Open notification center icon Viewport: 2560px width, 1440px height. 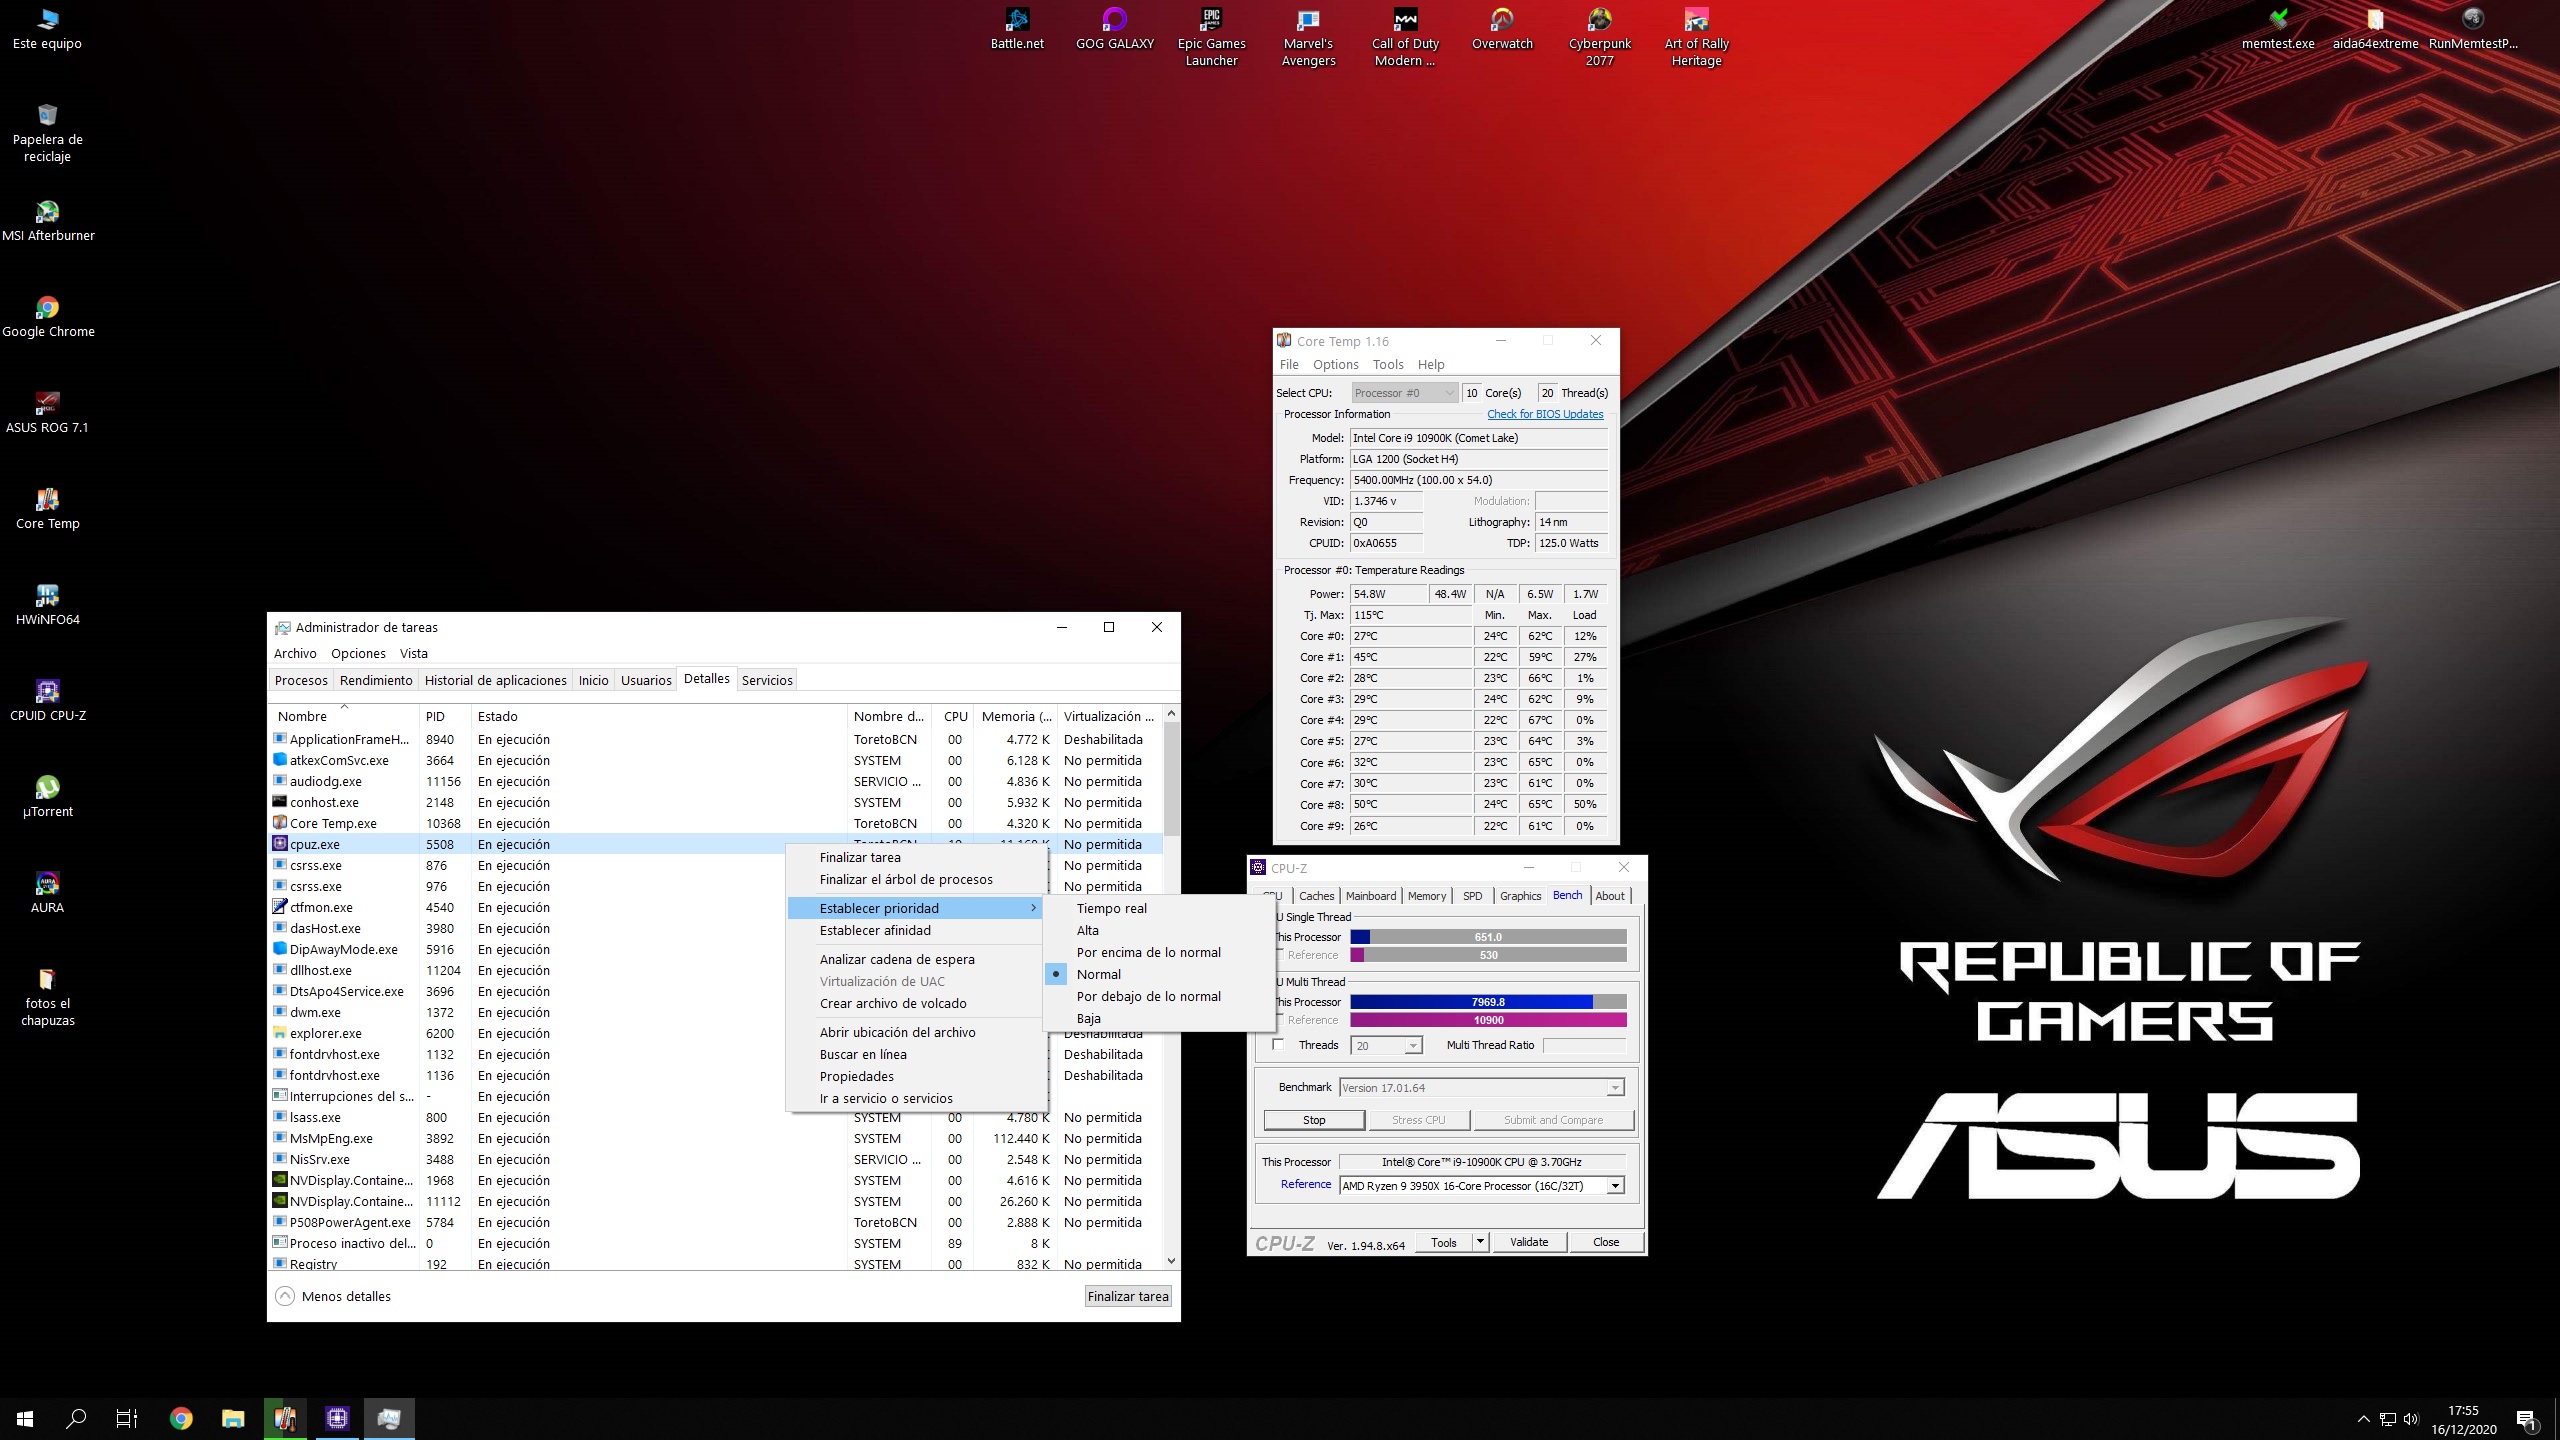point(2527,1419)
